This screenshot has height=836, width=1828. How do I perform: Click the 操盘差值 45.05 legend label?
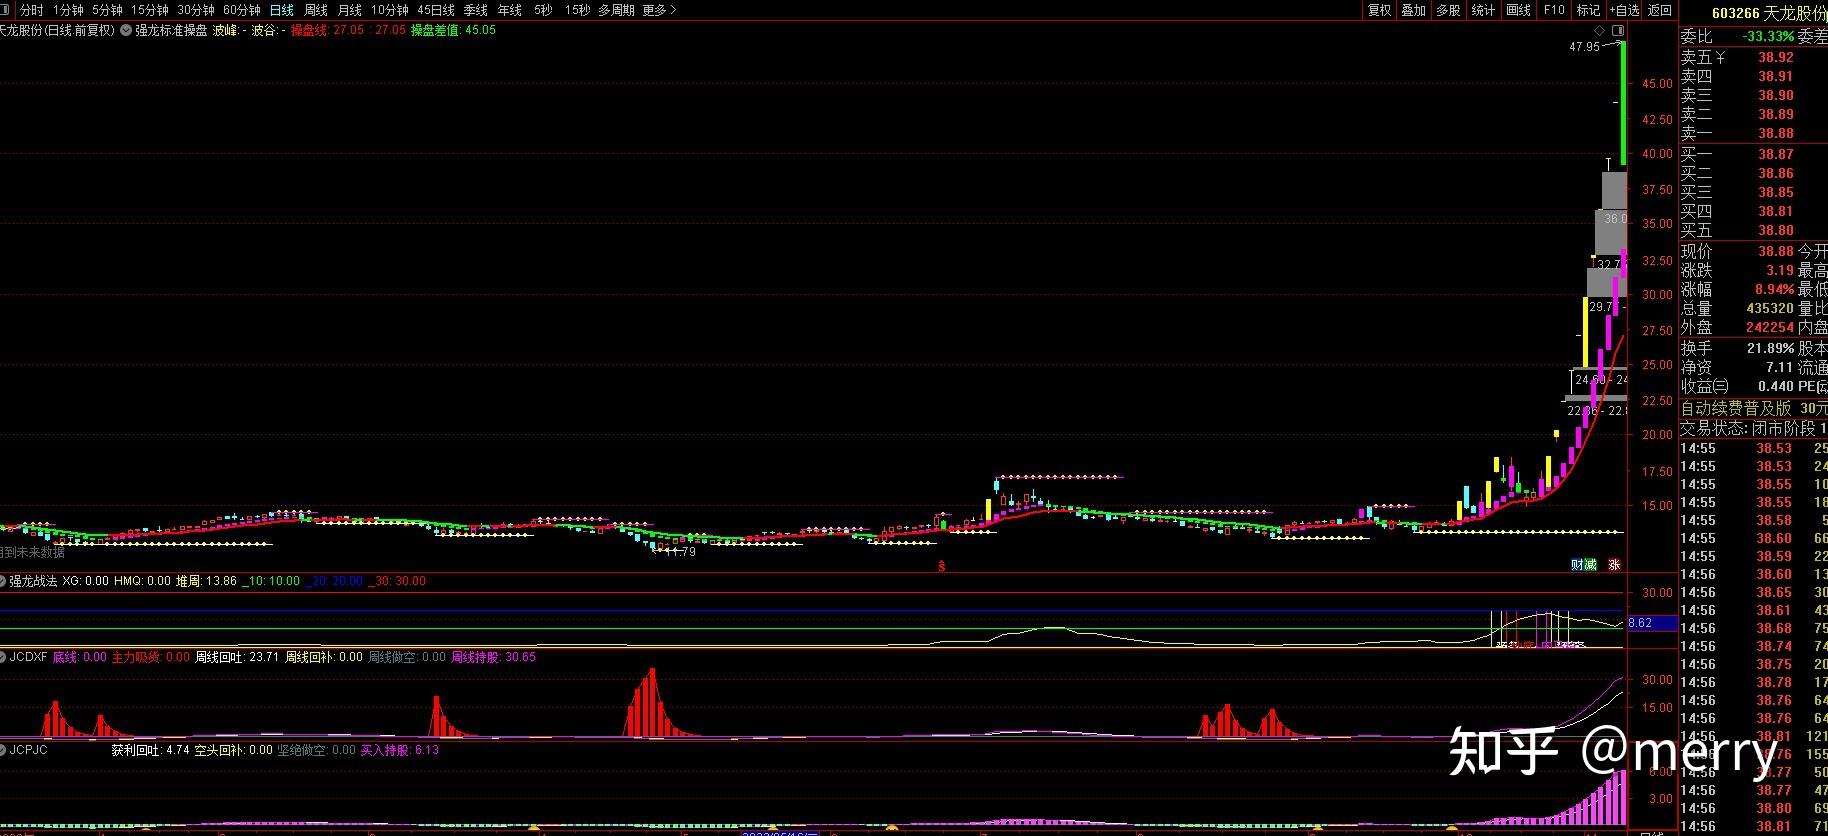[453, 30]
